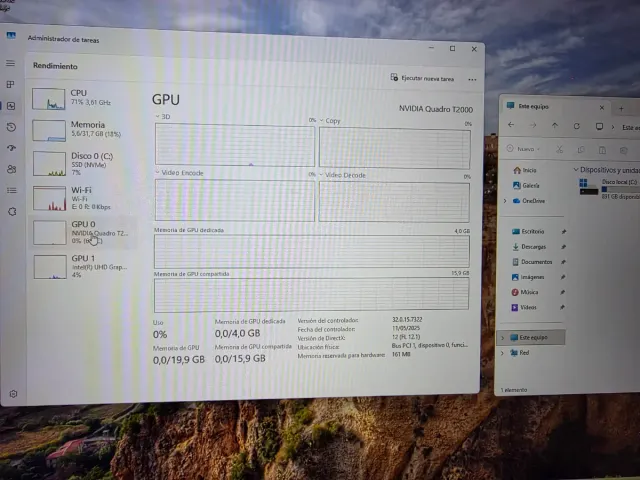Image resolution: width=640 pixels, height=480 pixels.
Task: Open Descargas folder in File Explorer sidebar
Action: 533,246
